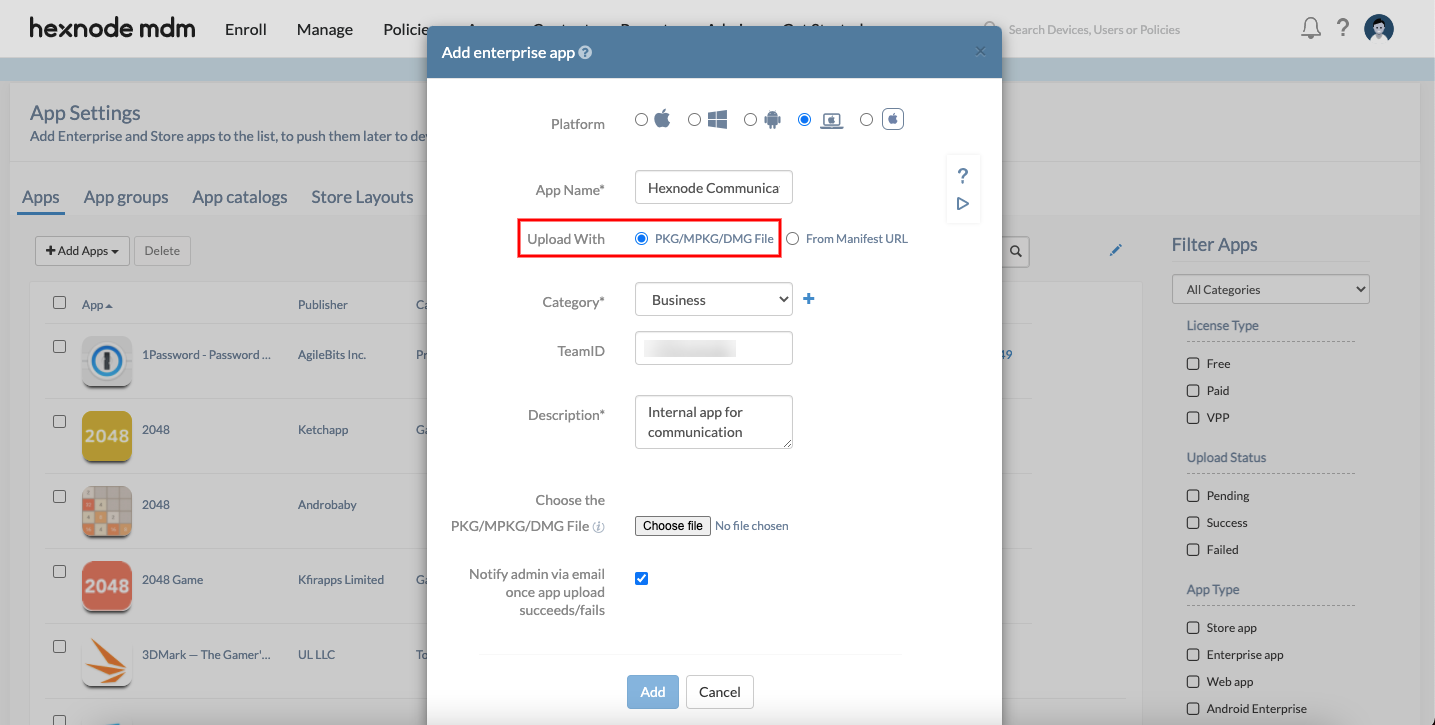Select the Android platform radio

(751, 120)
